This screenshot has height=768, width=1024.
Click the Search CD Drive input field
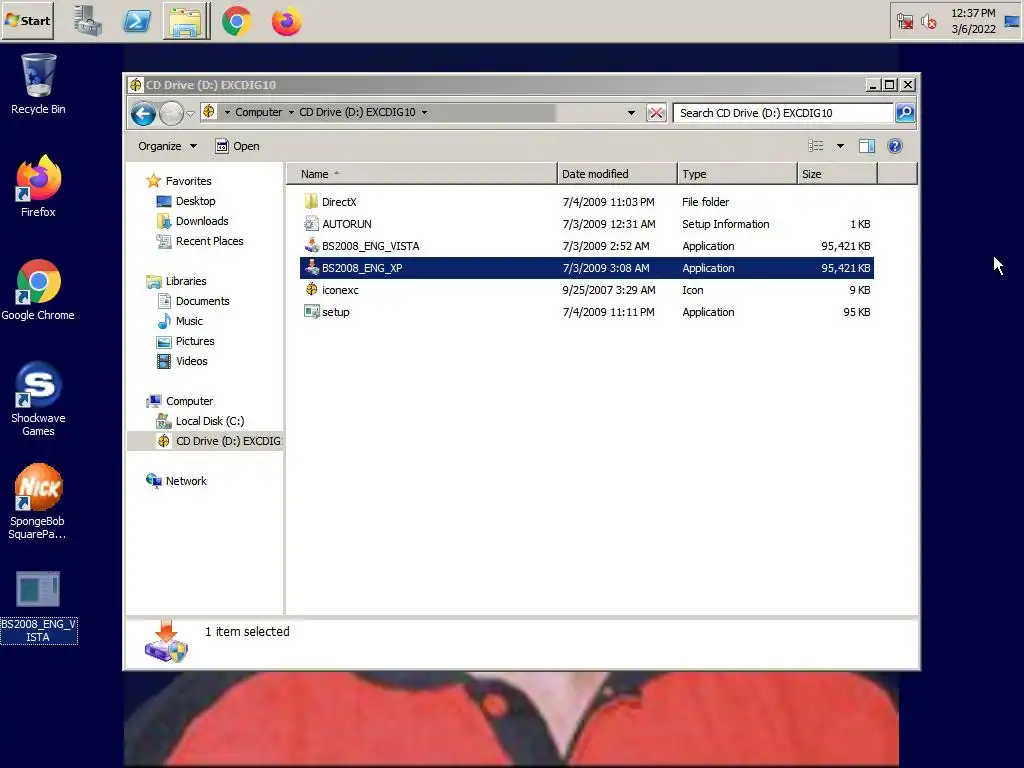(783, 113)
